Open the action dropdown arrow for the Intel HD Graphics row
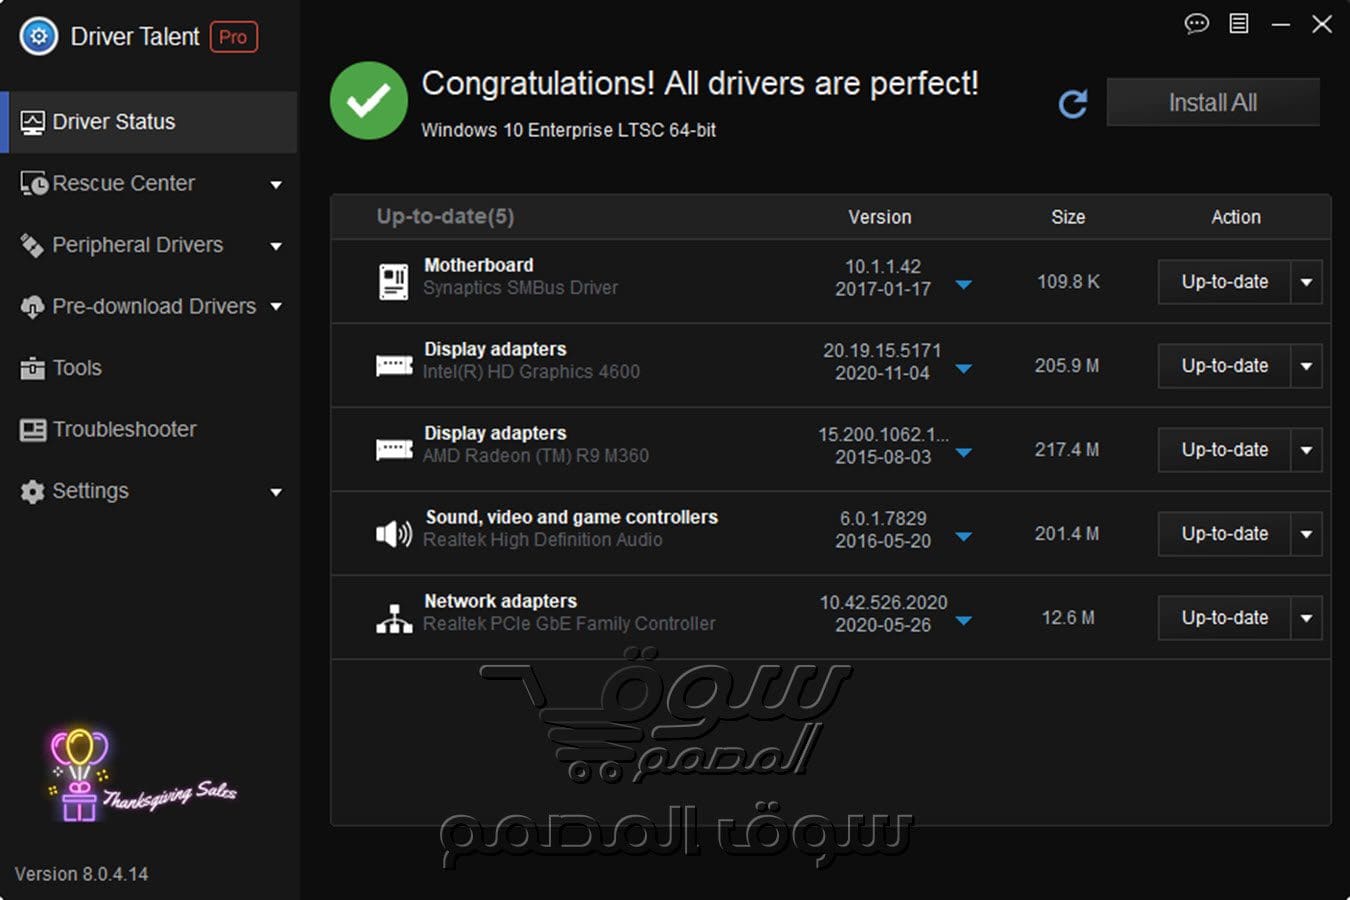The height and width of the screenshot is (900, 1350). pos(1306,366)
